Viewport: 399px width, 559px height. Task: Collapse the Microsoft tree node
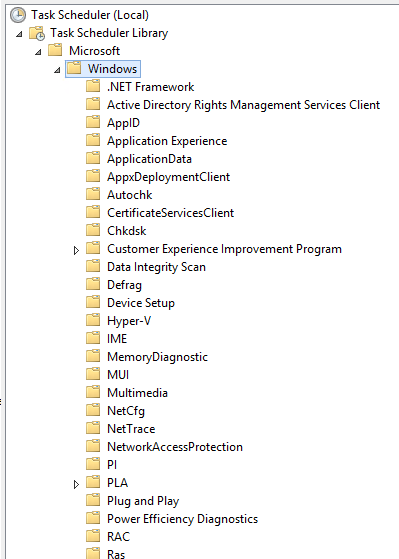point(38,52)
